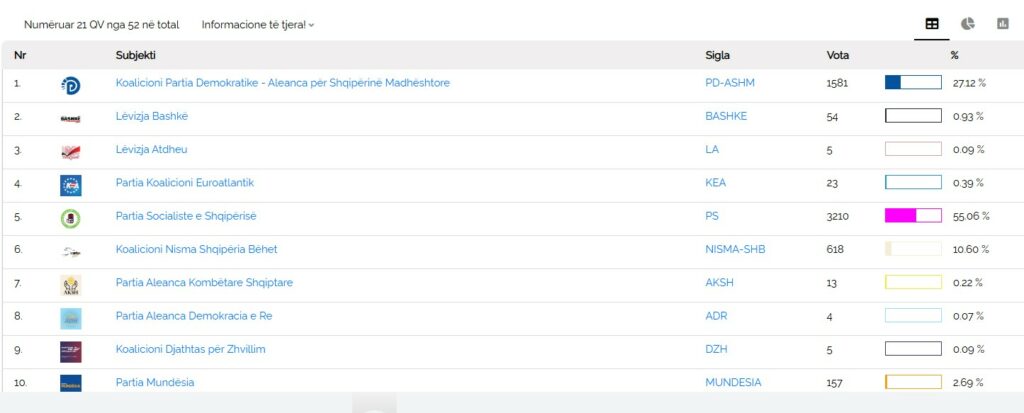Viewport: 1024px width, 413px height.
Task: Open Koalicioni Nisma Shqipëria Bëhet link
Action: coord(196,249)
